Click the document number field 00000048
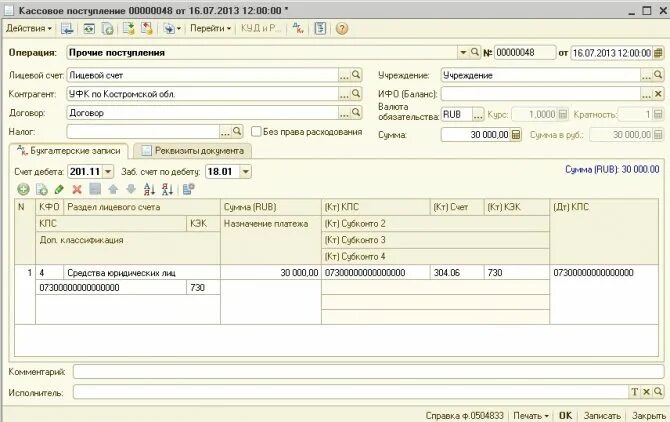 525,53
